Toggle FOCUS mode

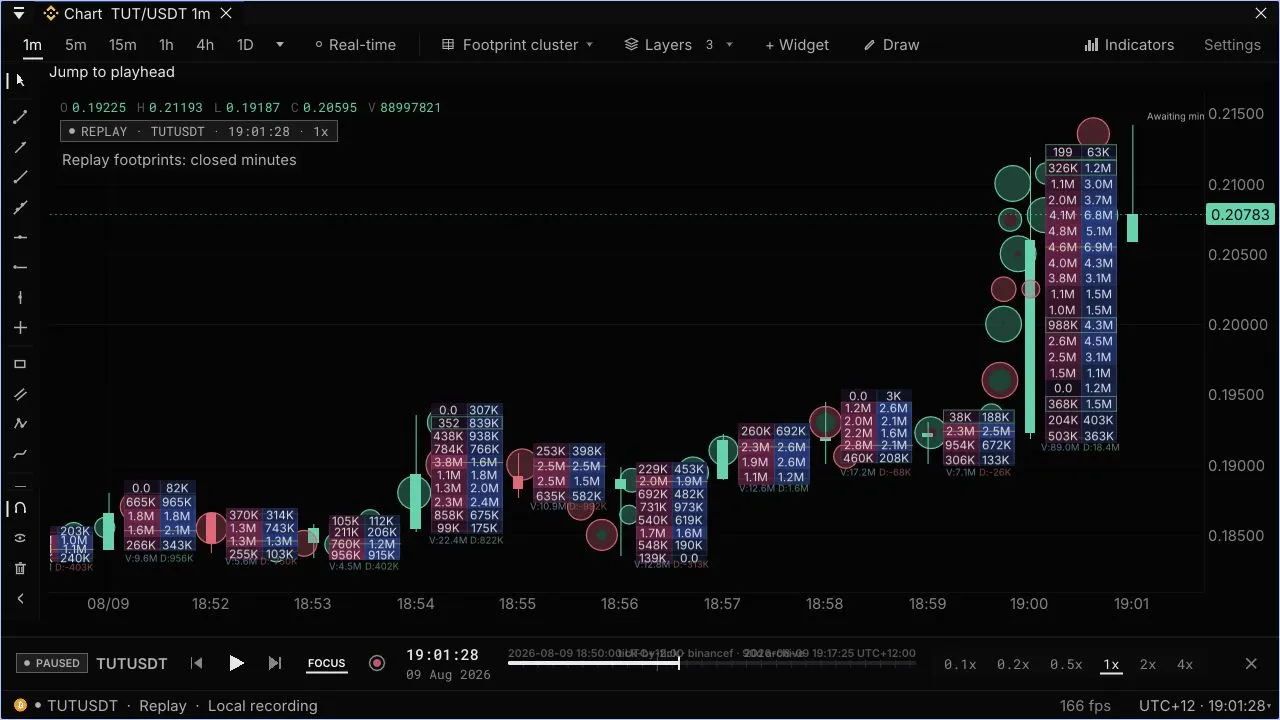pos(326,663)
